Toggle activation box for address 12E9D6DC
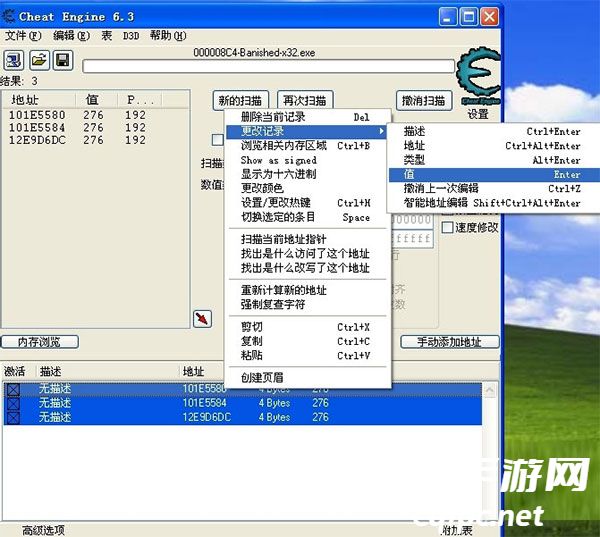Viewport: 600px width, 537px height. pos(13,417)
